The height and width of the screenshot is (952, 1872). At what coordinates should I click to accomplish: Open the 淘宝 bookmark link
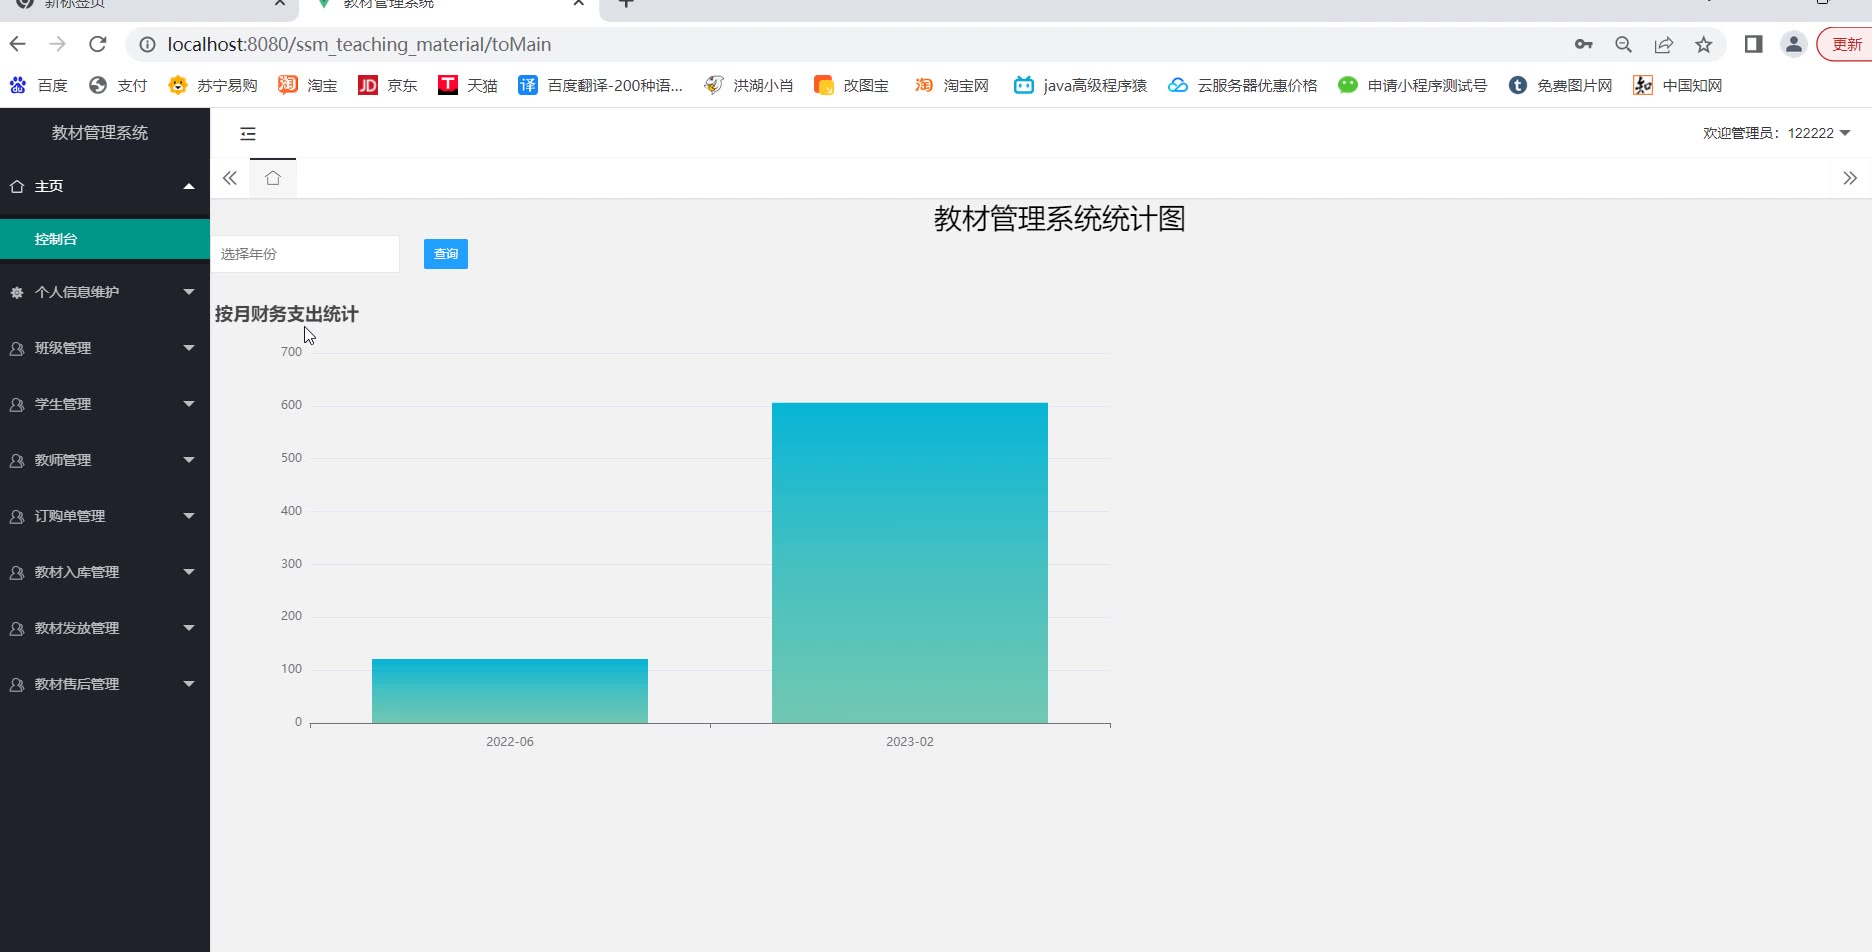tap(308, 85)
